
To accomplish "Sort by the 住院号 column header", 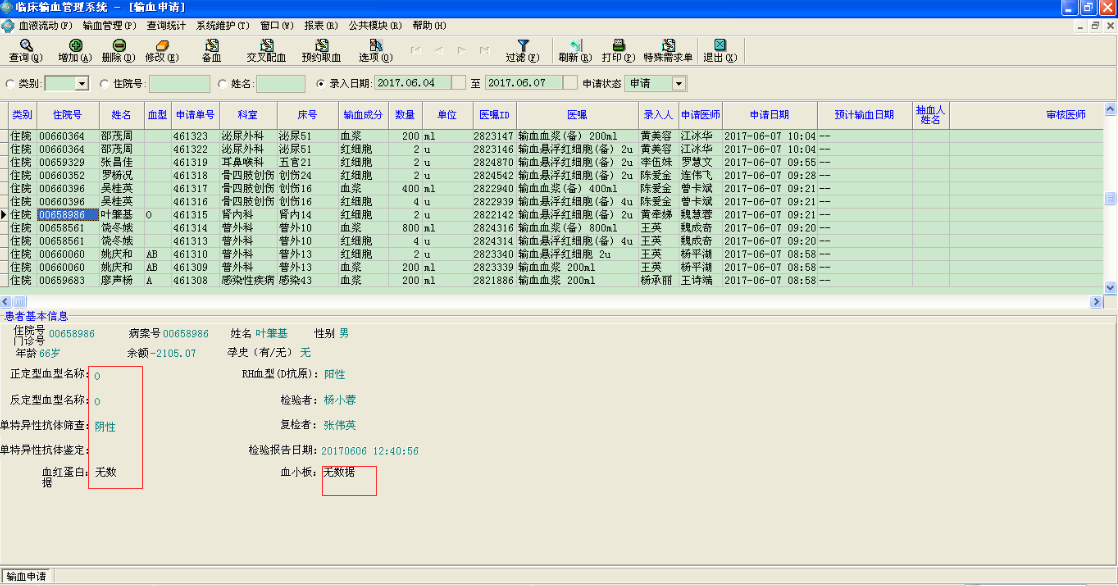I will point(67,115).
